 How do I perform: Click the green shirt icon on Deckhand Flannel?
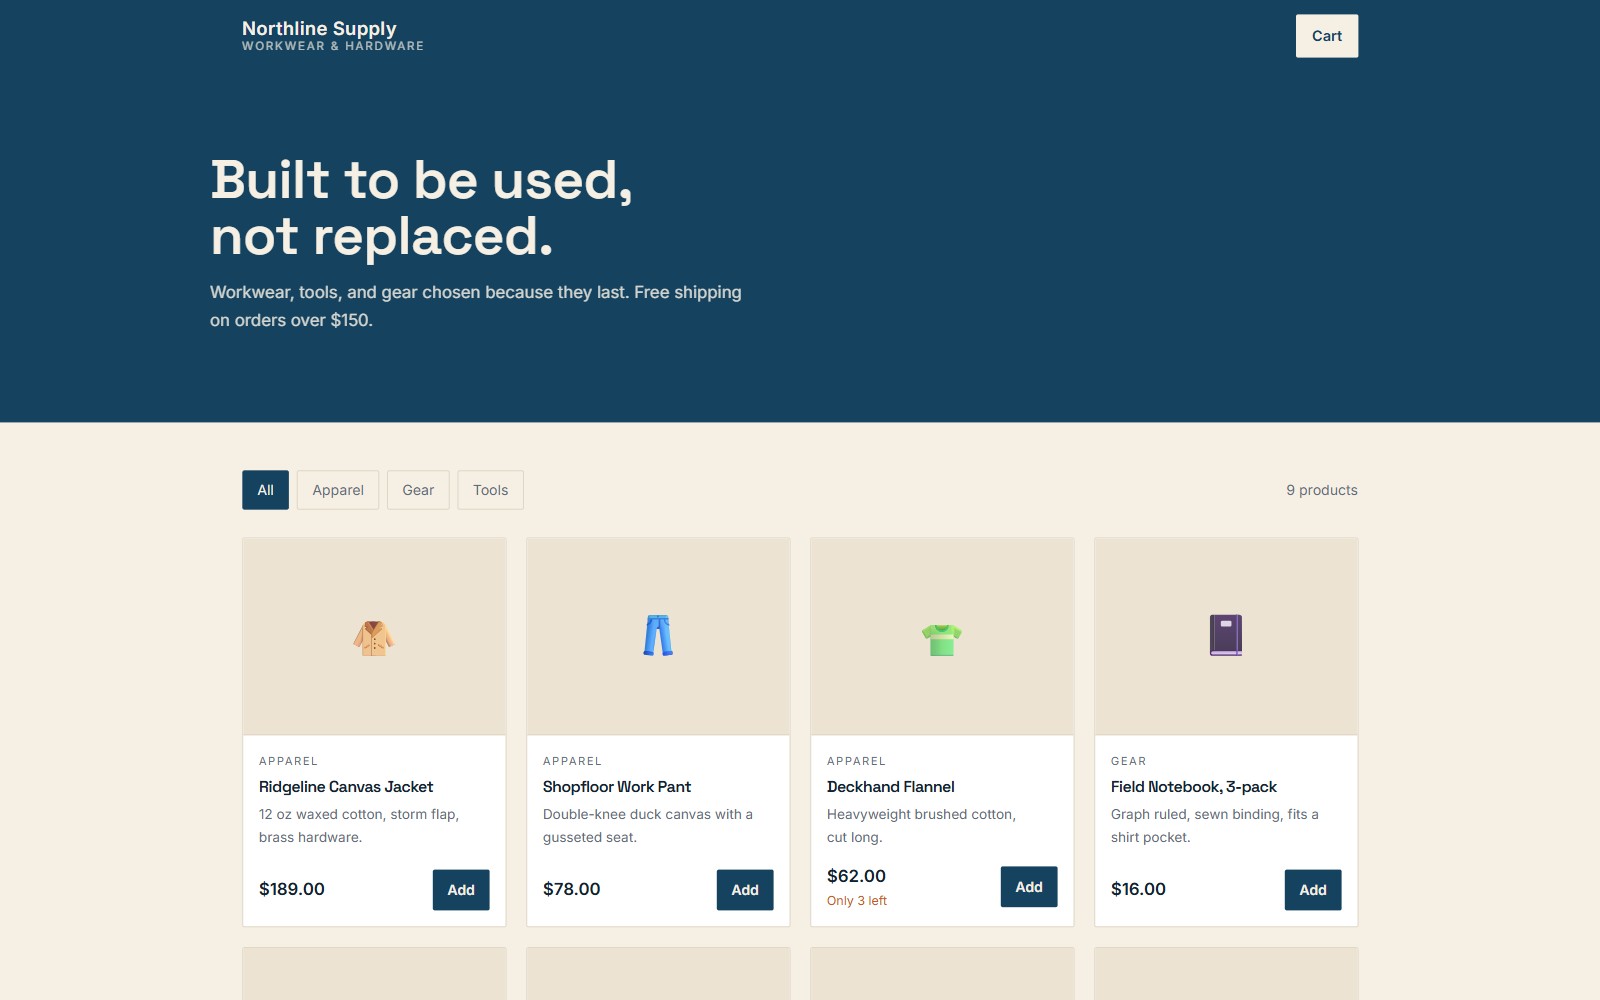click(942, 638)
